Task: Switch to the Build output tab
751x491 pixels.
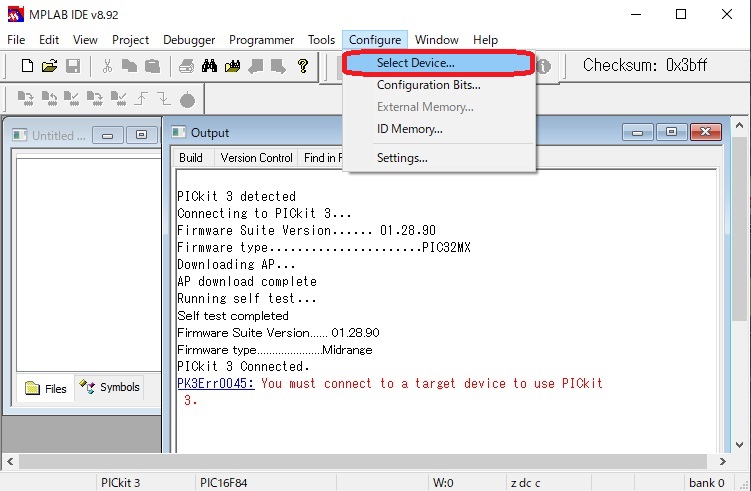Action: click(191, 158)
